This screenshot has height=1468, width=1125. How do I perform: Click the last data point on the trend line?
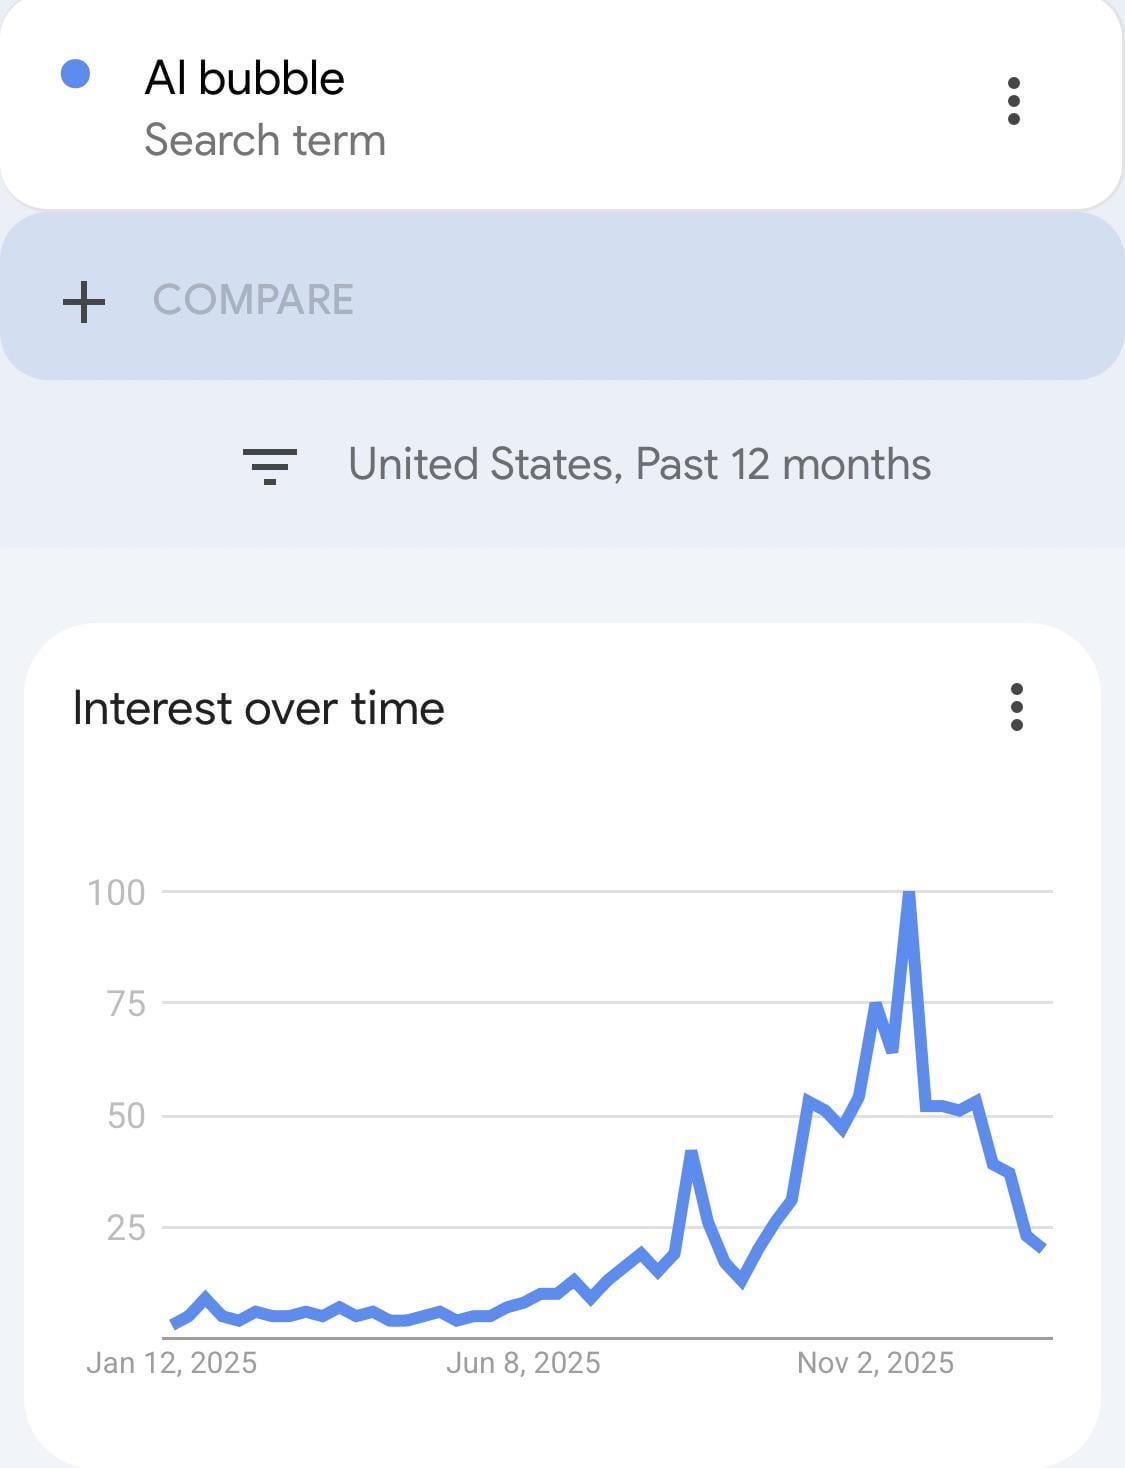[1042, 1247]
